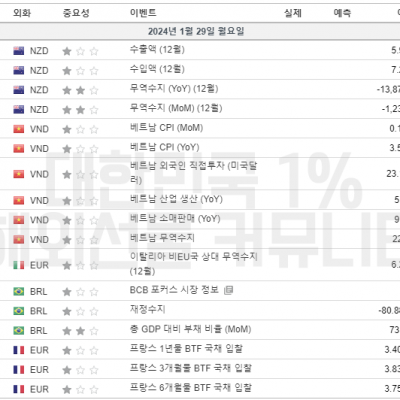Screen dimensions: 400x400
Task: Click the Brazil flag in the 재정수지 row
Action: click(x=19, y=311)
